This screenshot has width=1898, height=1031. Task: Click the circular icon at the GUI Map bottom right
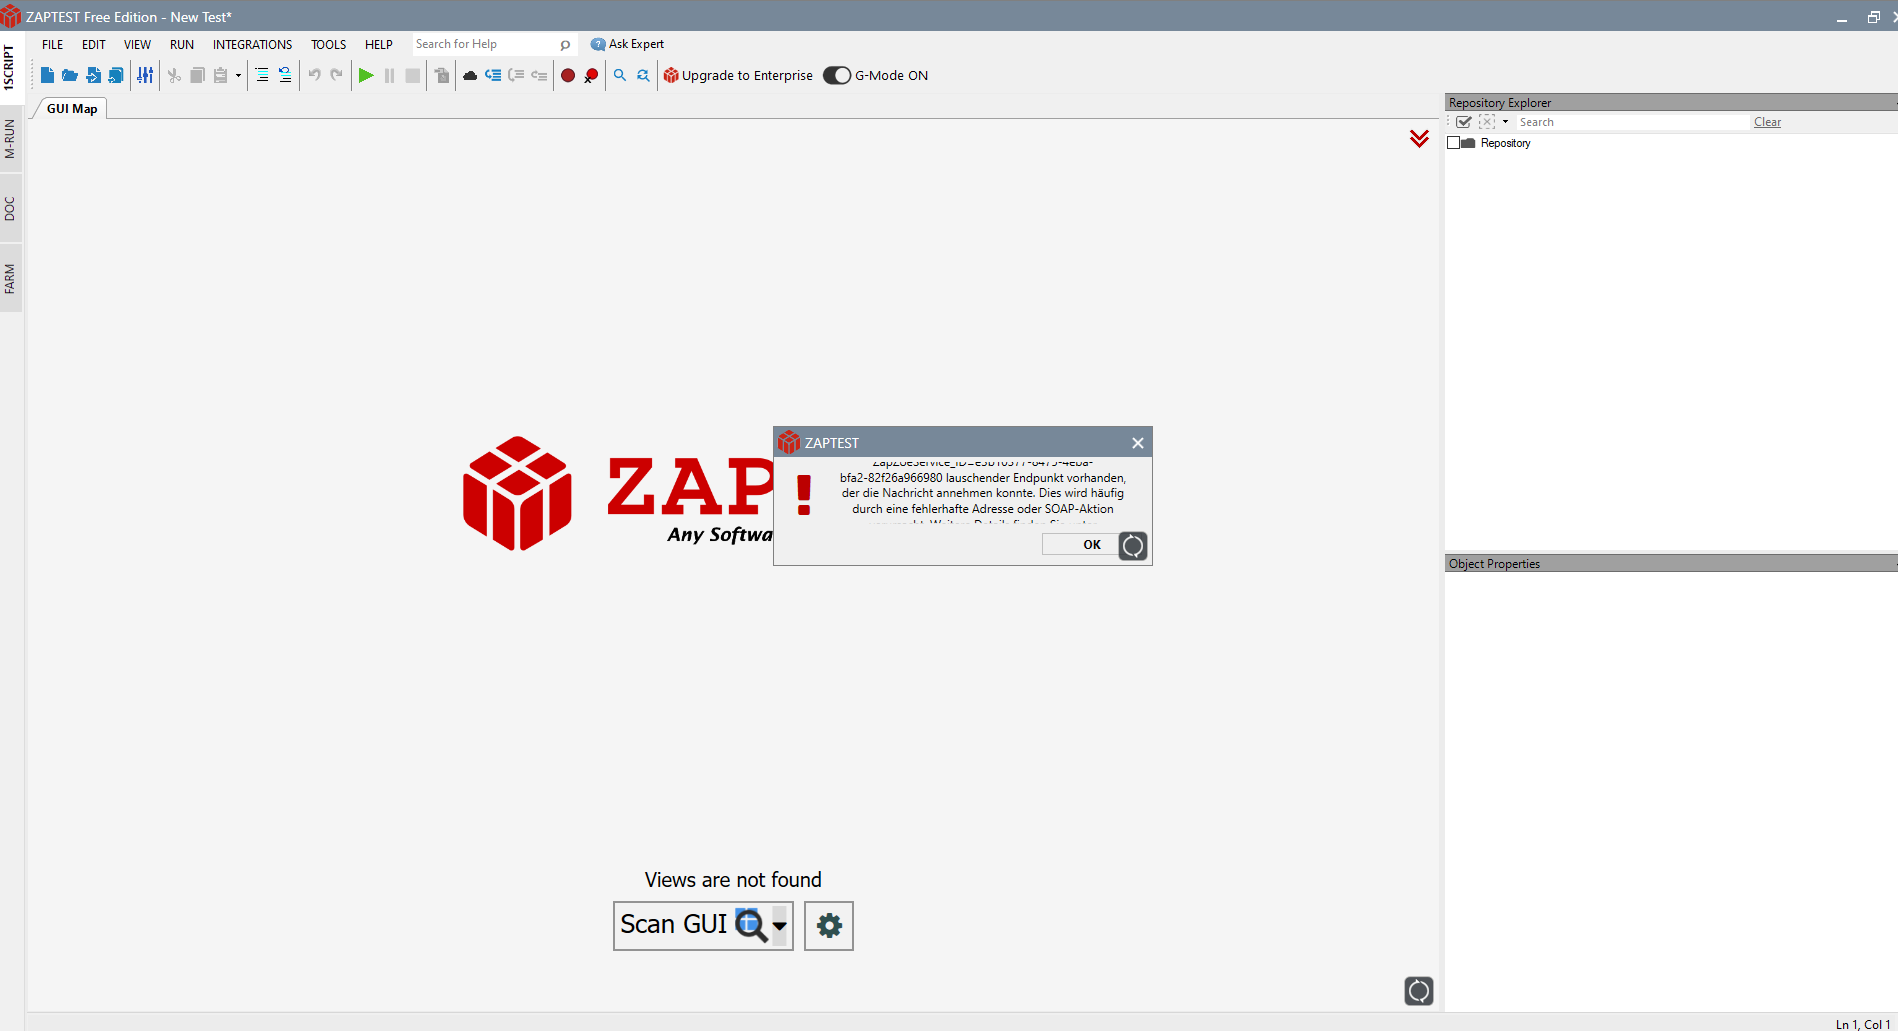(x=1418, y=991)
